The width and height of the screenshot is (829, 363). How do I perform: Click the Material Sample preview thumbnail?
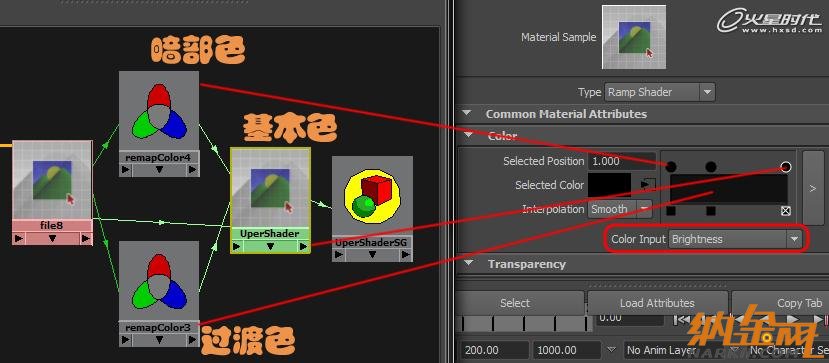[x=634, y=37]
